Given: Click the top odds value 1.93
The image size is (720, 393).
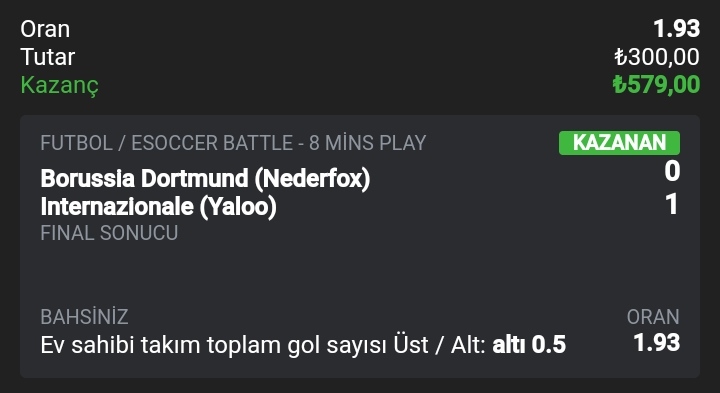Looking at the screenshot, I should pos(677,29).
